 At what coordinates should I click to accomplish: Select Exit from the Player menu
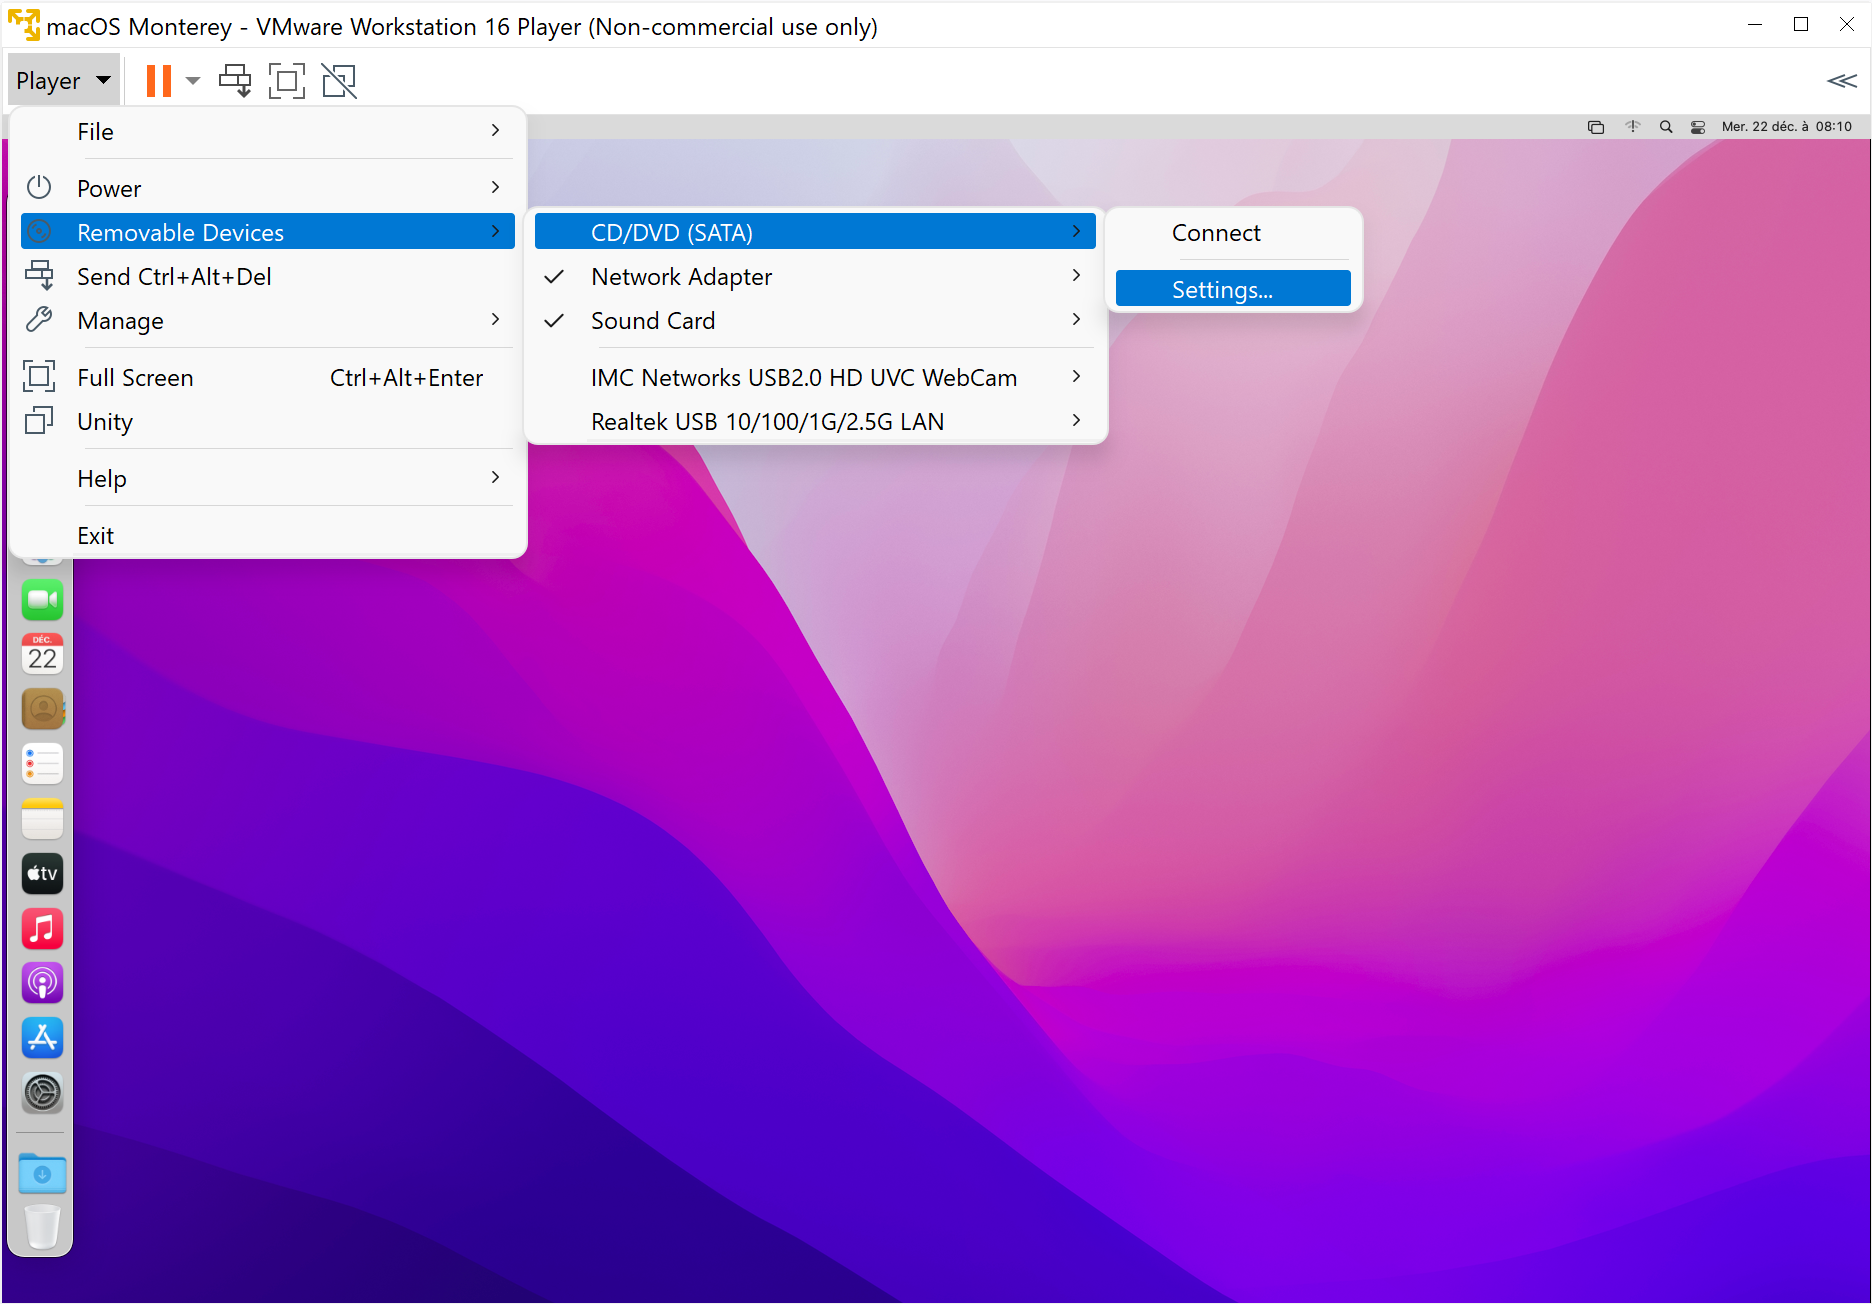click(95, 535)
